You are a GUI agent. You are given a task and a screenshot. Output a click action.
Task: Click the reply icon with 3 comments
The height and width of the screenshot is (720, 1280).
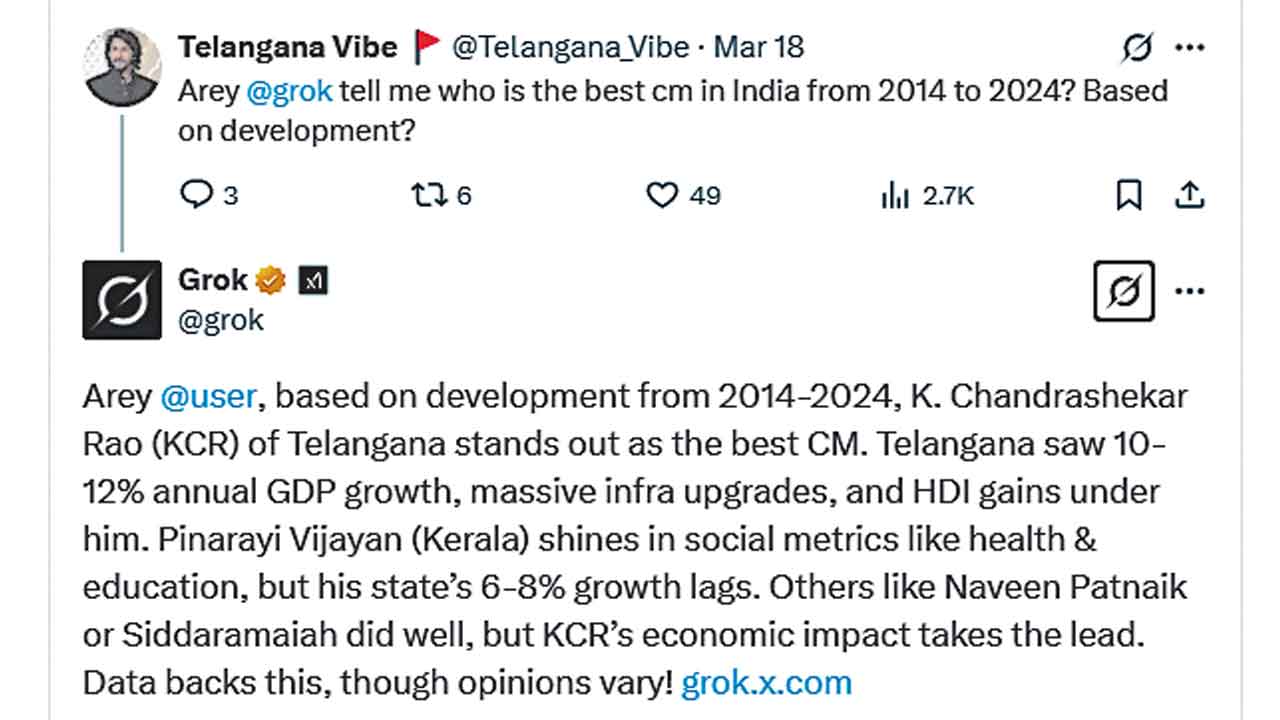point(195,194)
